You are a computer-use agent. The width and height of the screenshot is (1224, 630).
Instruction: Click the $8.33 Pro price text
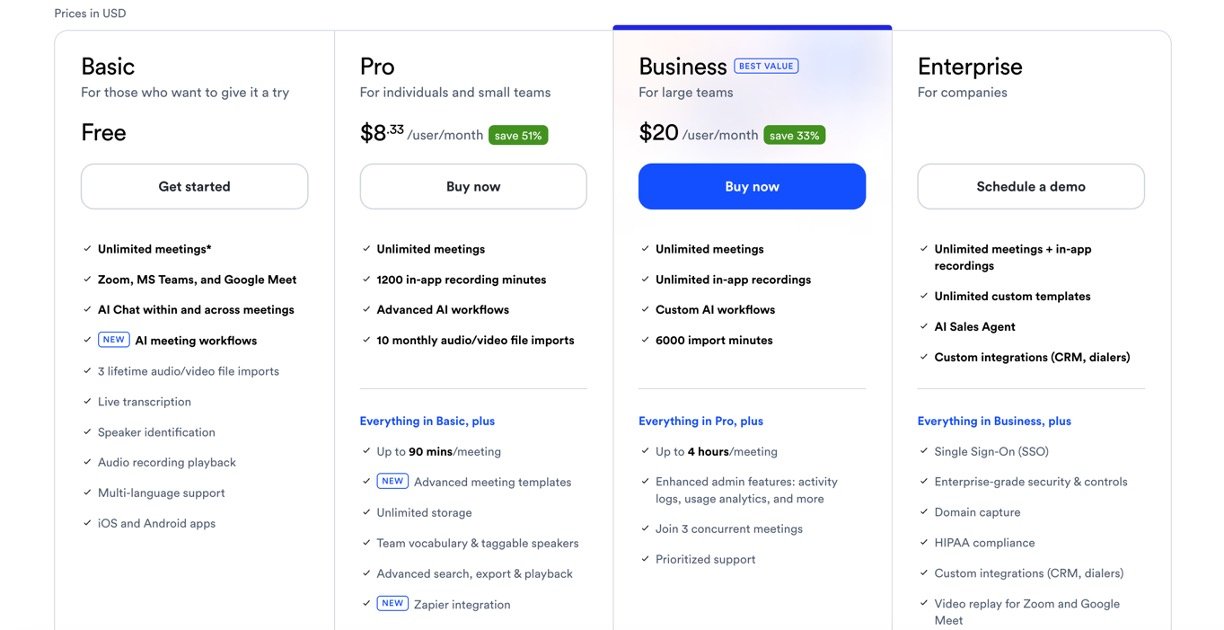382,133
